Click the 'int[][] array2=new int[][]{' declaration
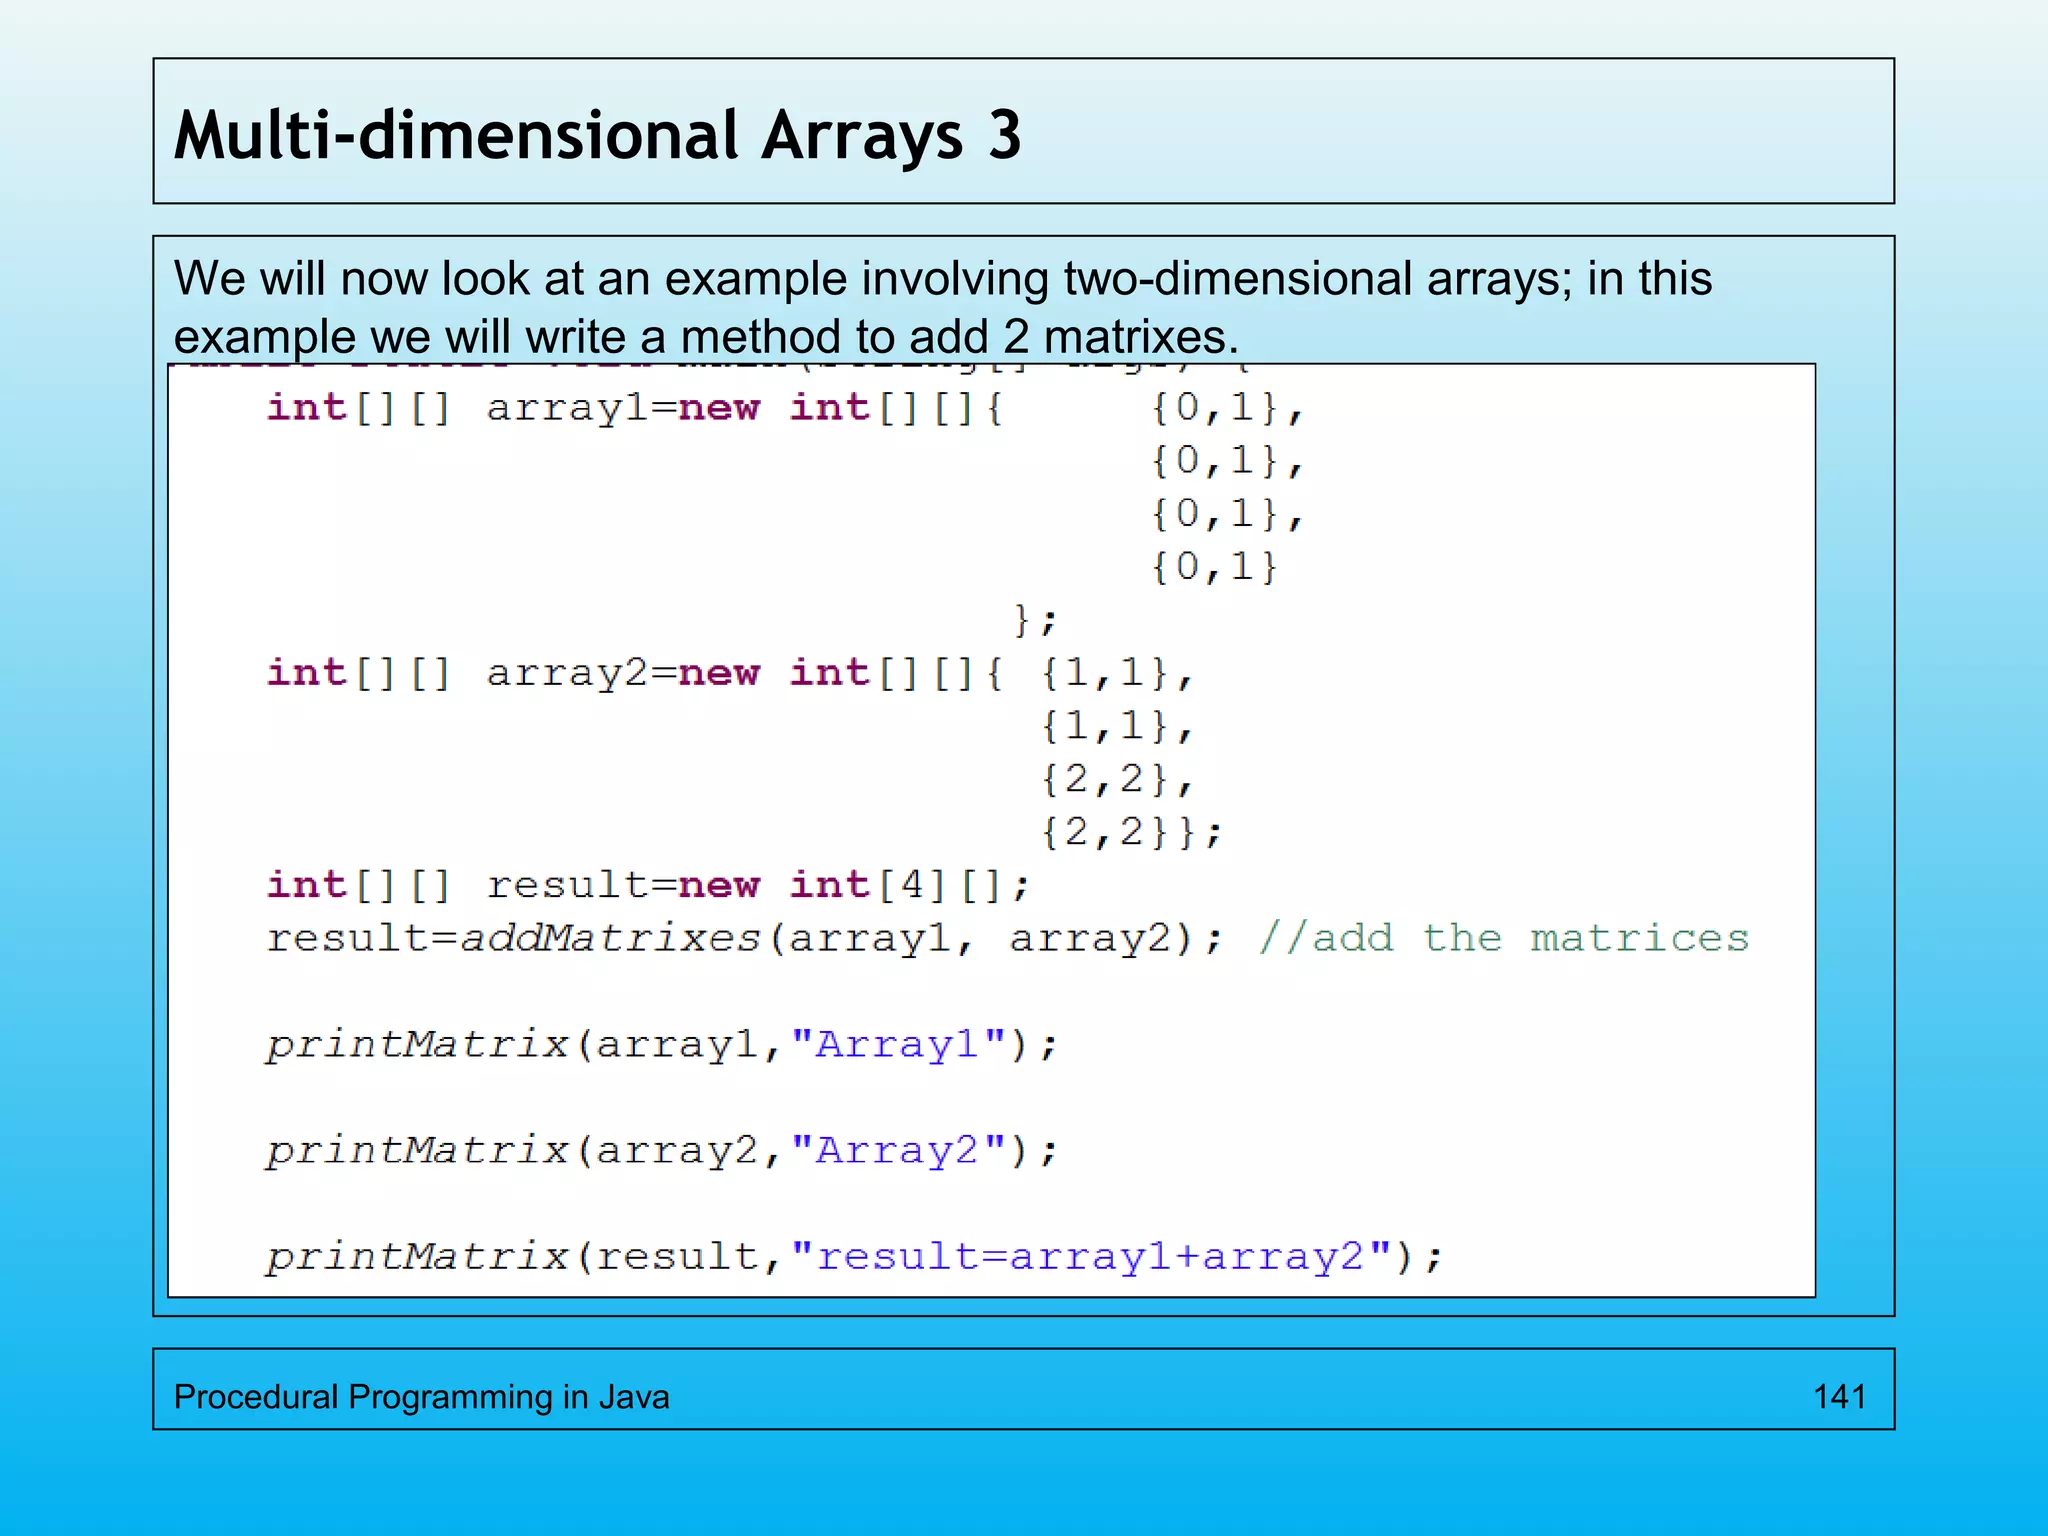Image resolution: width=2048 pixels, height=1536 pixels. click(635, 673)
